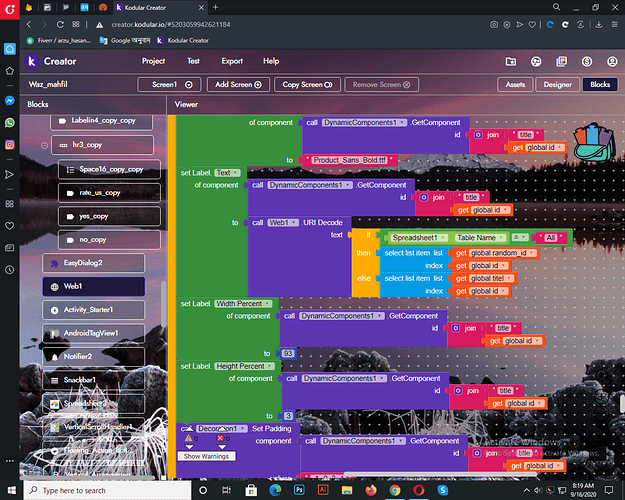Open Instagram from the Opera sidebar
This screenshot has width=625, height=500.
coord(9,145)
